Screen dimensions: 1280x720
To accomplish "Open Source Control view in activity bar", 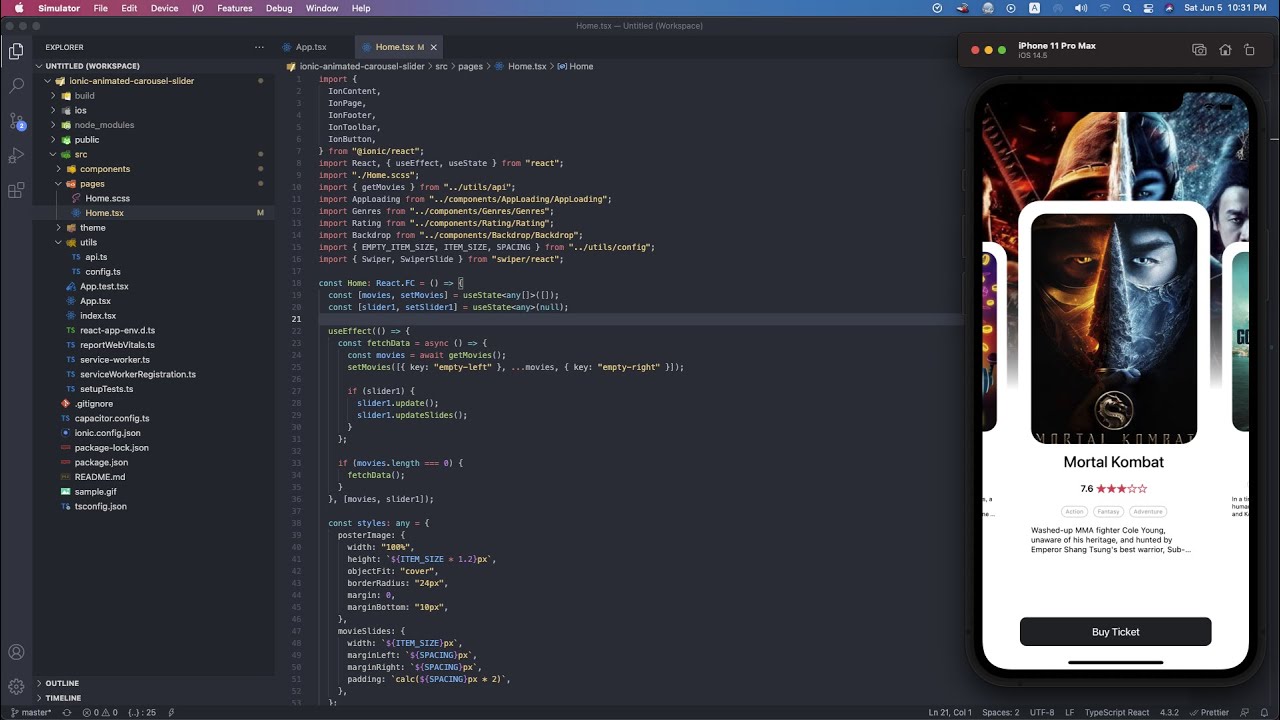I will tap(16, 121).
